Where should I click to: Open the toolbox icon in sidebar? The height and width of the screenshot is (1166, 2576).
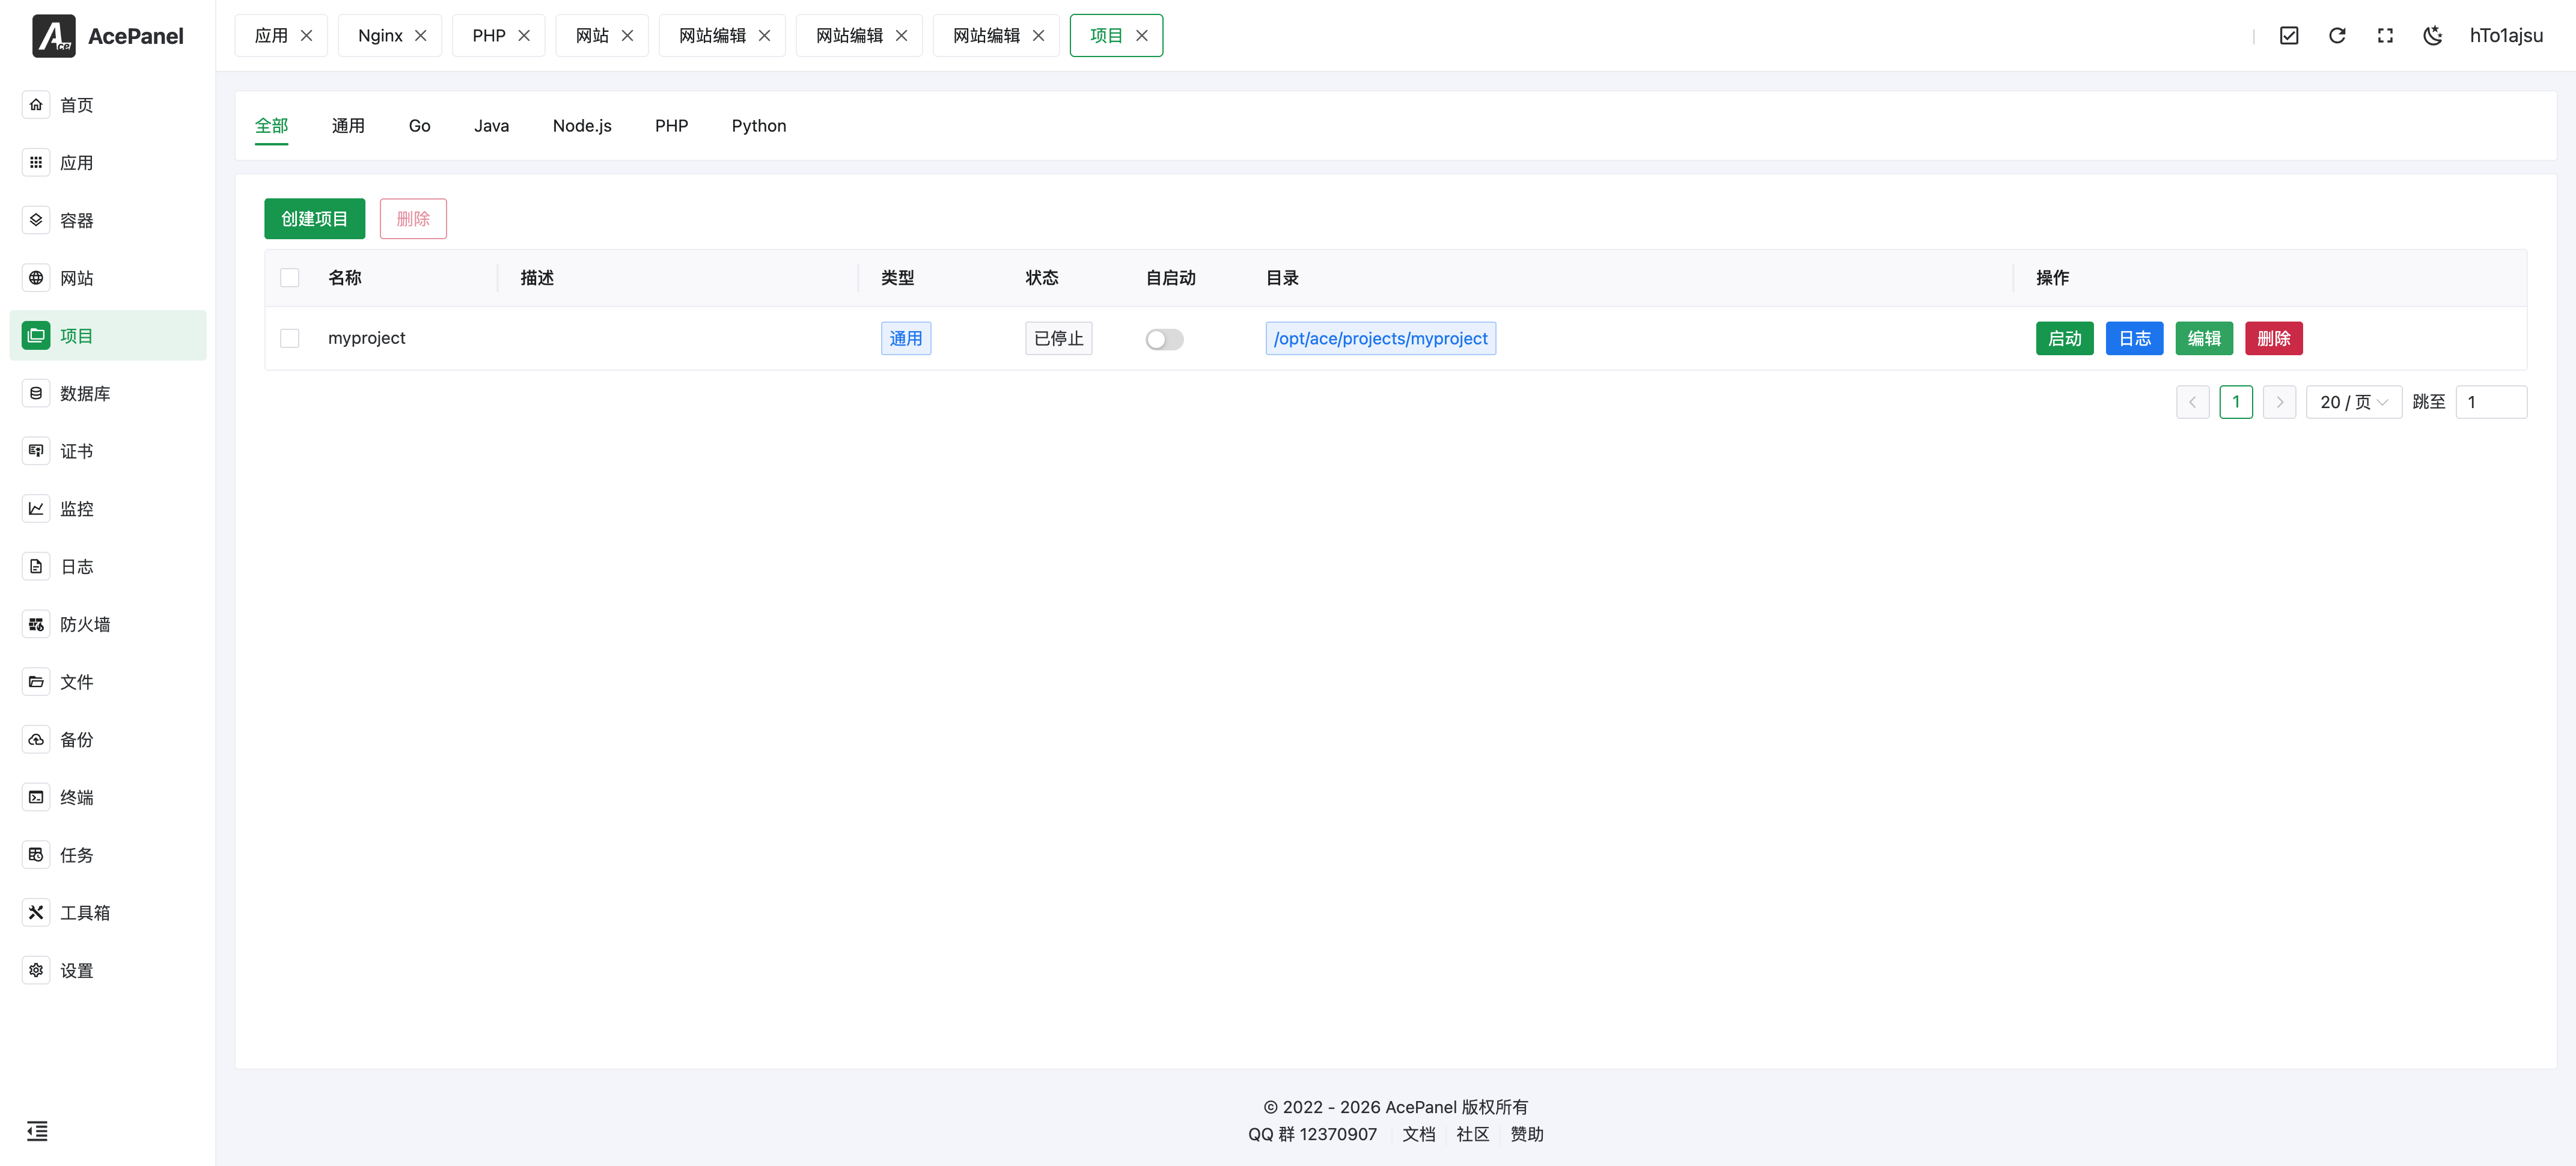coord(36,912)
